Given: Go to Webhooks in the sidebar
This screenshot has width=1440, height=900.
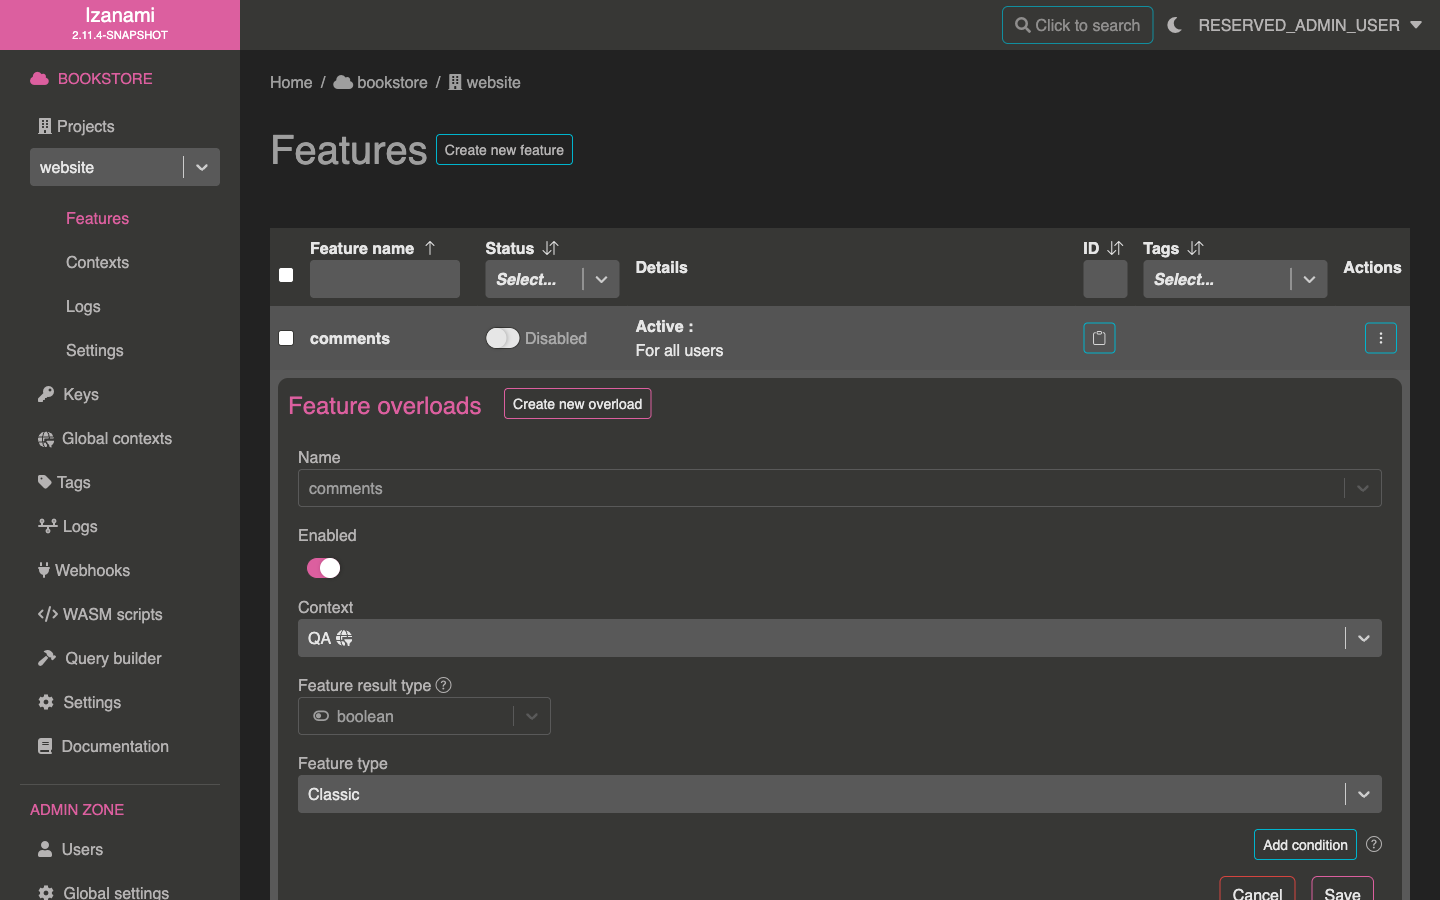Looking at the screenshot, I should tap(92, 570).
